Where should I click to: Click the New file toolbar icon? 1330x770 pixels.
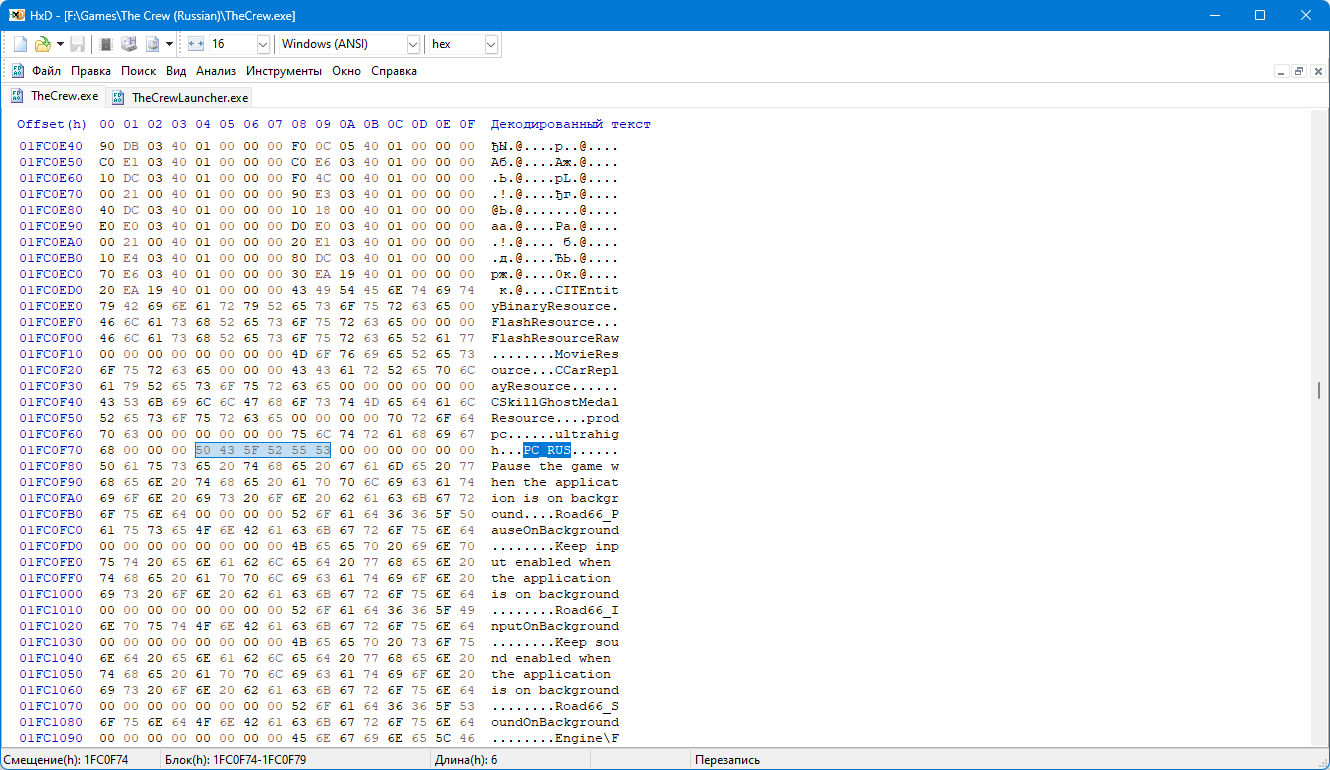20,44
